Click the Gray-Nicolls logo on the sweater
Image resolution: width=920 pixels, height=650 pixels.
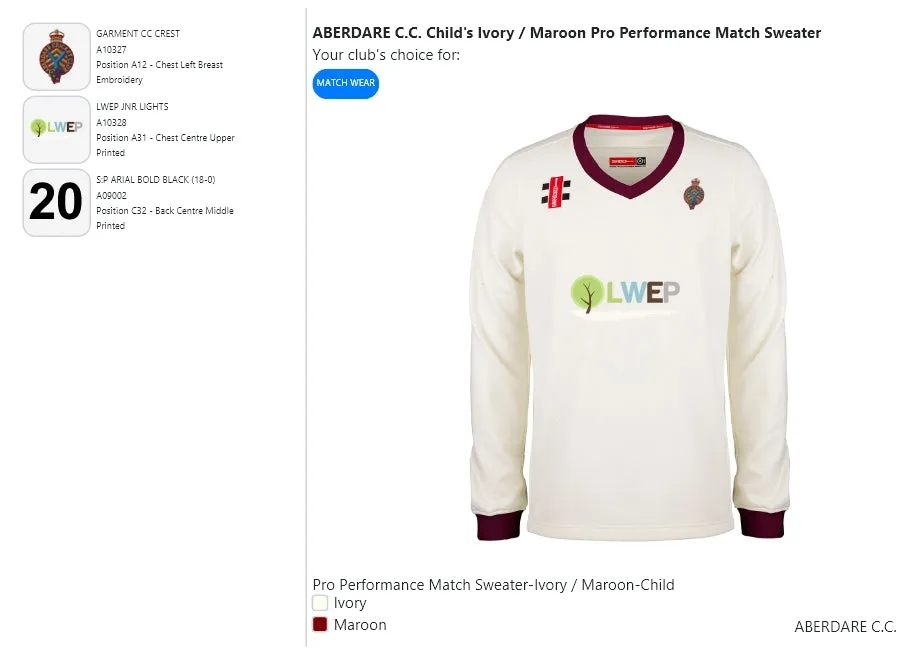point(556,191)
